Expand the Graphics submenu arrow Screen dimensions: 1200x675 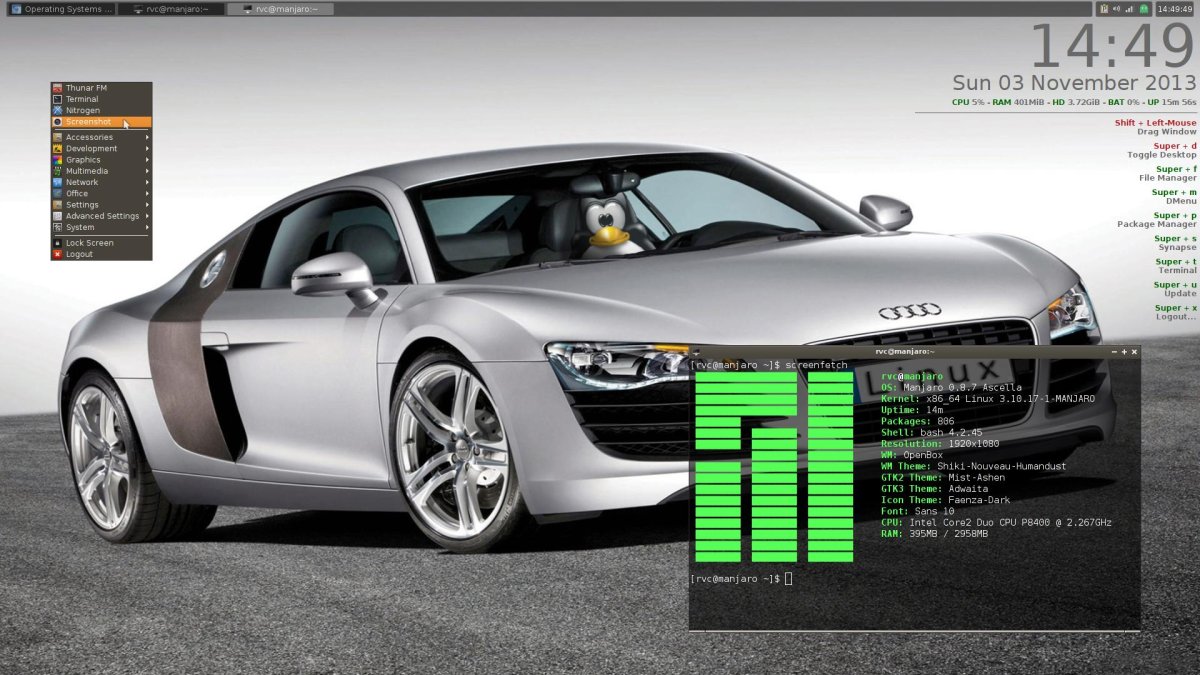[x=147, y=160]
